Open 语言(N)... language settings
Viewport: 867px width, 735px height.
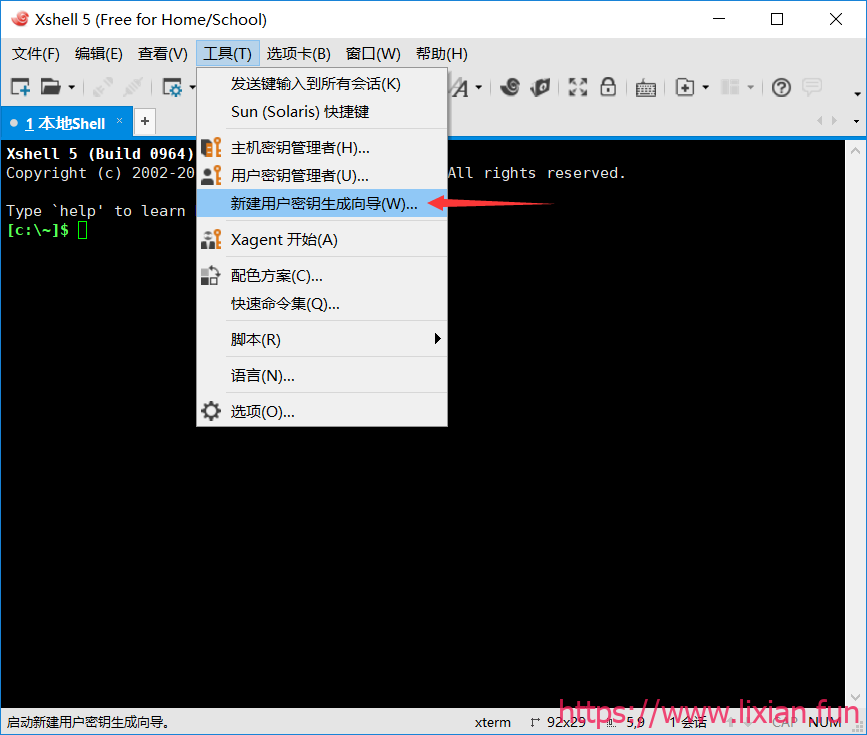point(322,376)
